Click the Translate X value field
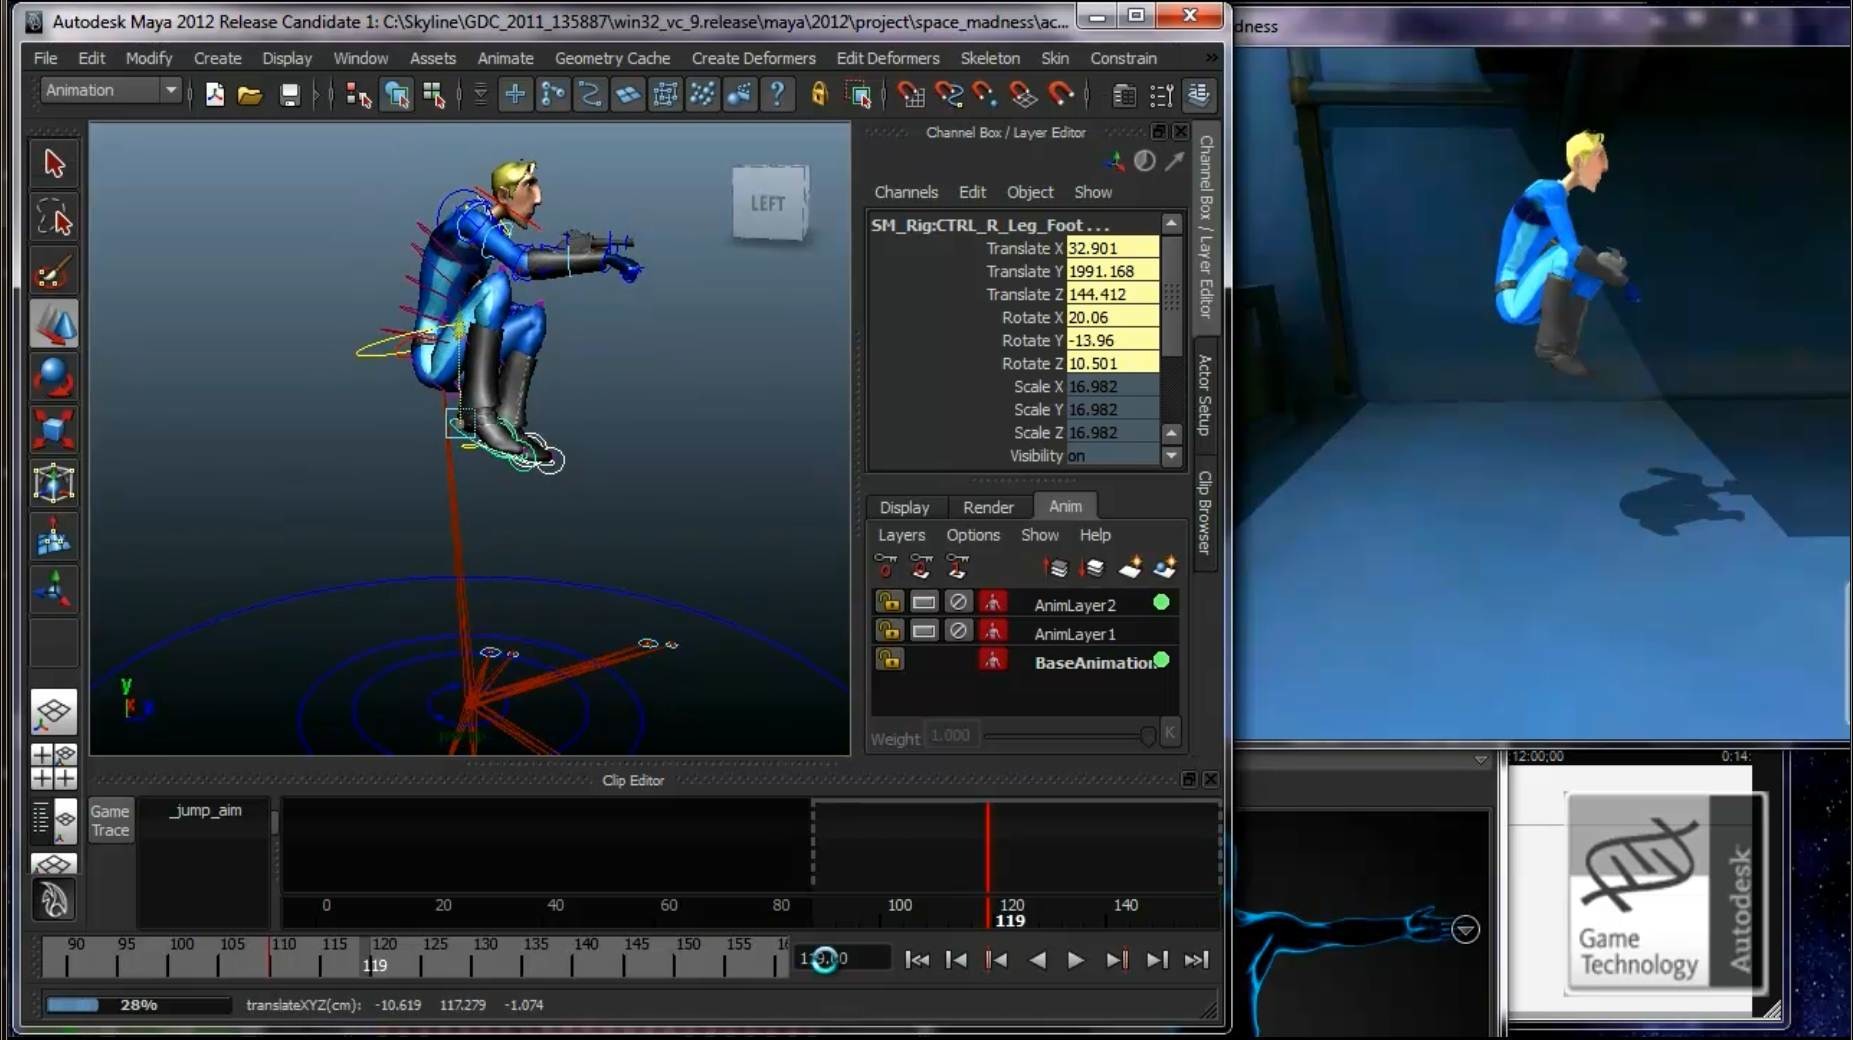 1112,248
